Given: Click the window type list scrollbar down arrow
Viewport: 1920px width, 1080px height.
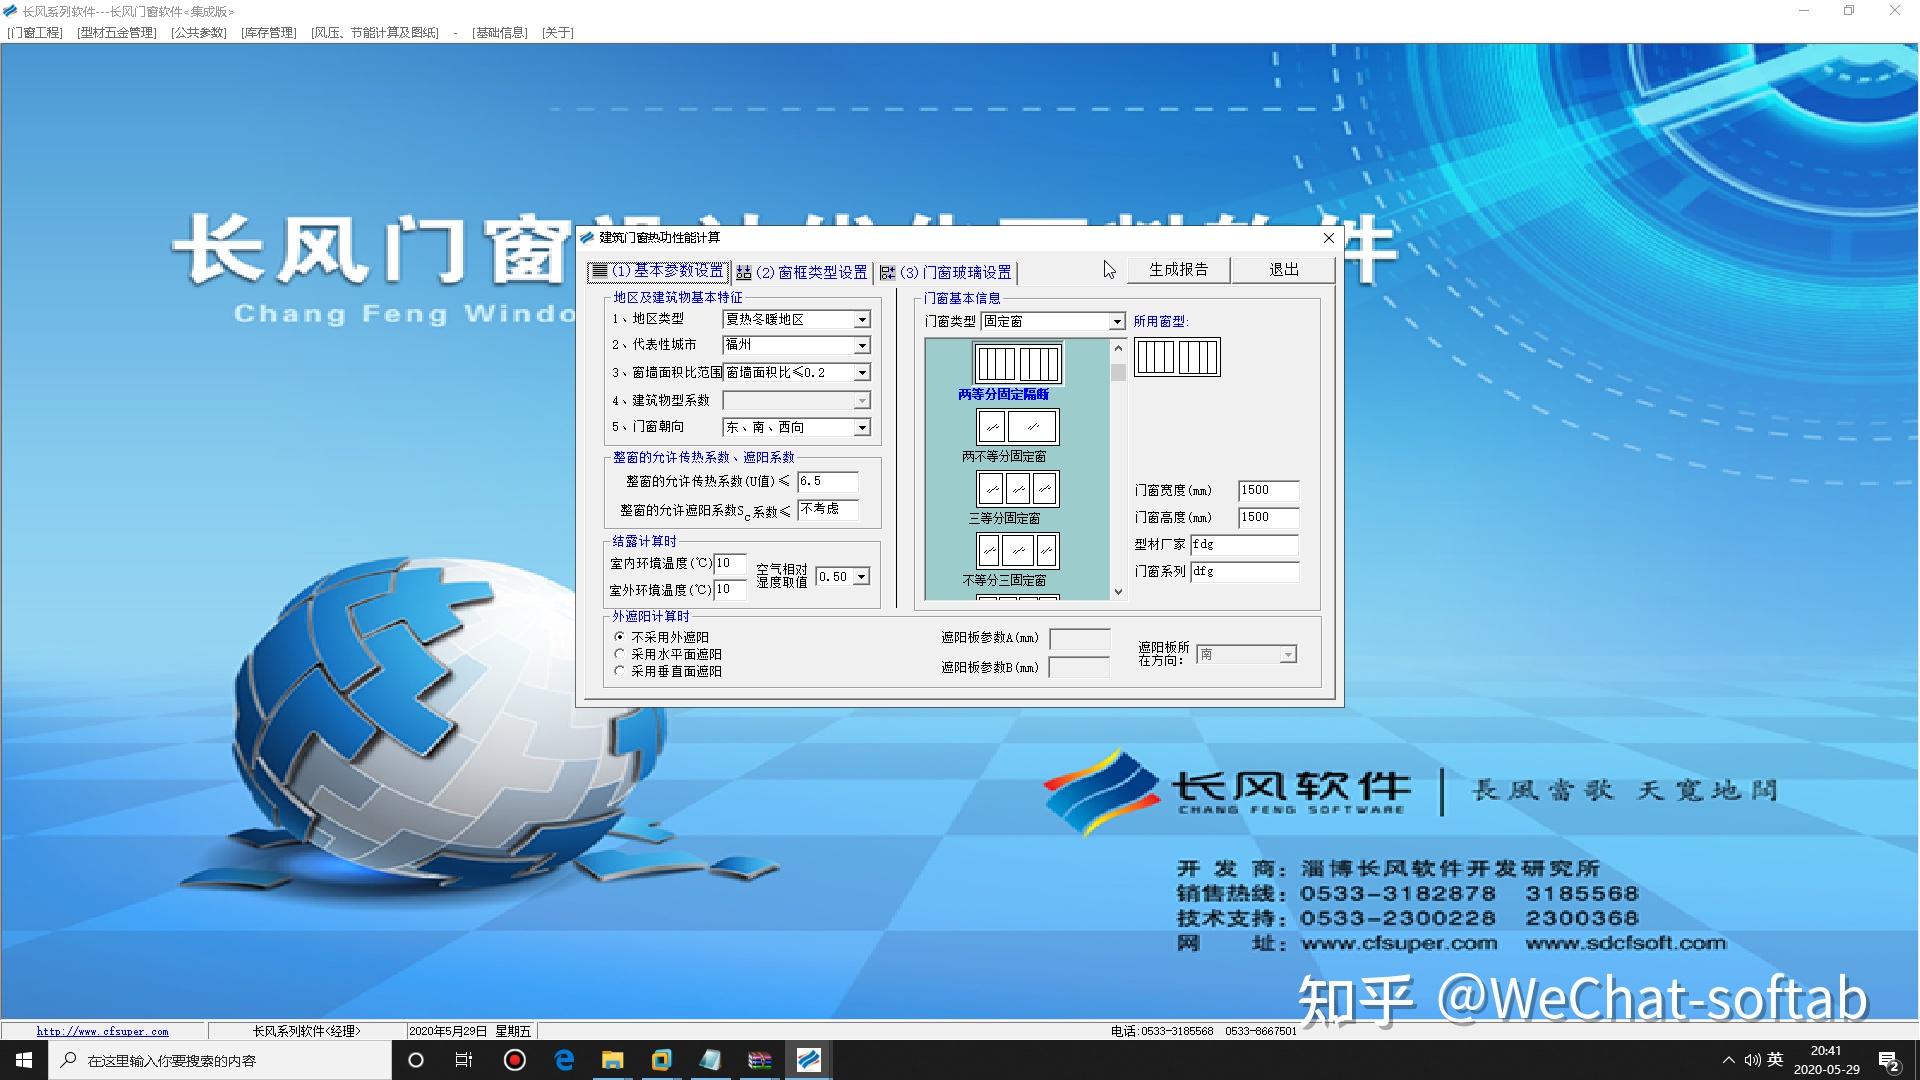Looking at the screenshot, I should pos(1118,591).
